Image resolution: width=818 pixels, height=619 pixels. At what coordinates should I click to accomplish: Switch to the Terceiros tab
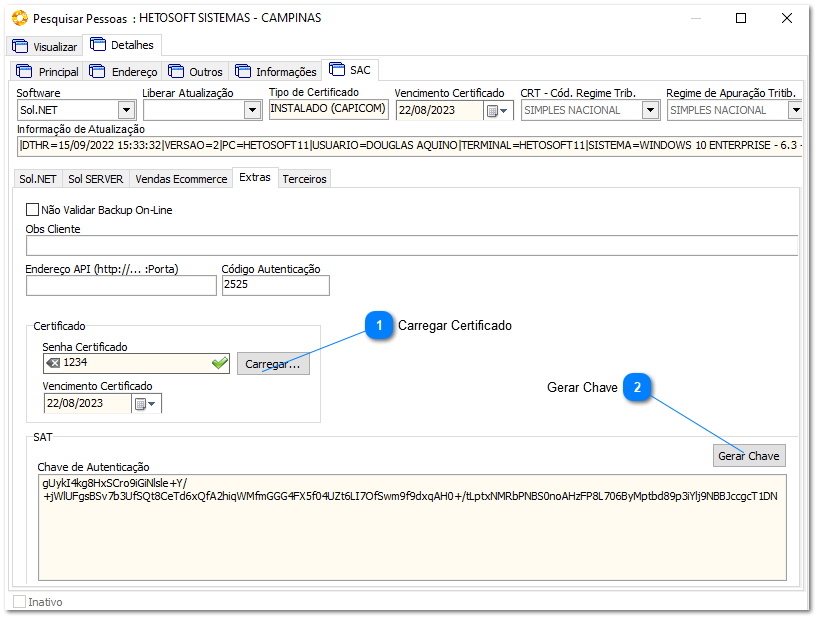point(306,178)
